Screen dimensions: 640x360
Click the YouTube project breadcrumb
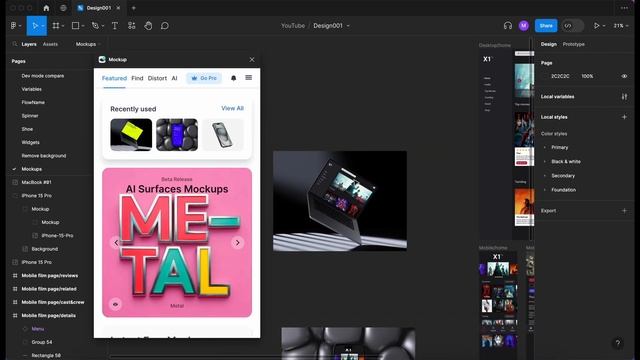[x=293, y=26]
